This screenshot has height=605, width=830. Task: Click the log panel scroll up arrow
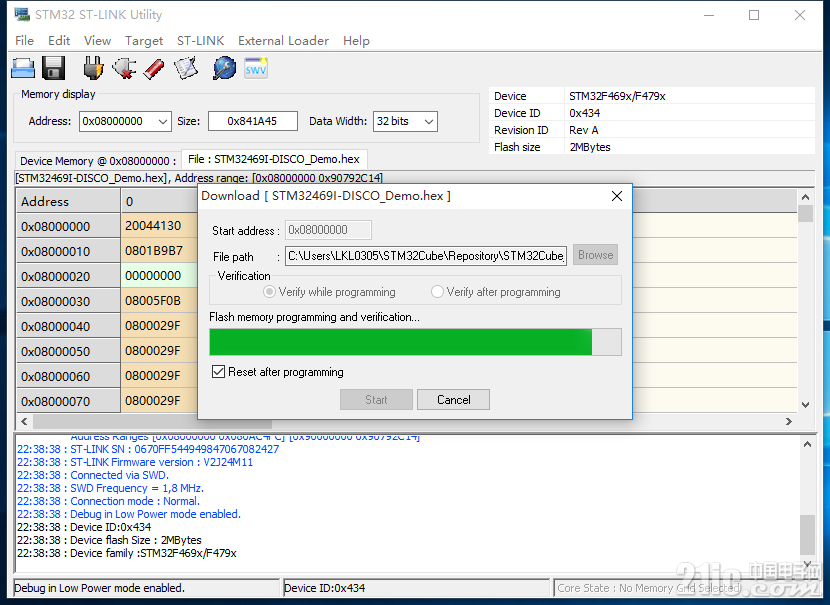click(807, 445)
